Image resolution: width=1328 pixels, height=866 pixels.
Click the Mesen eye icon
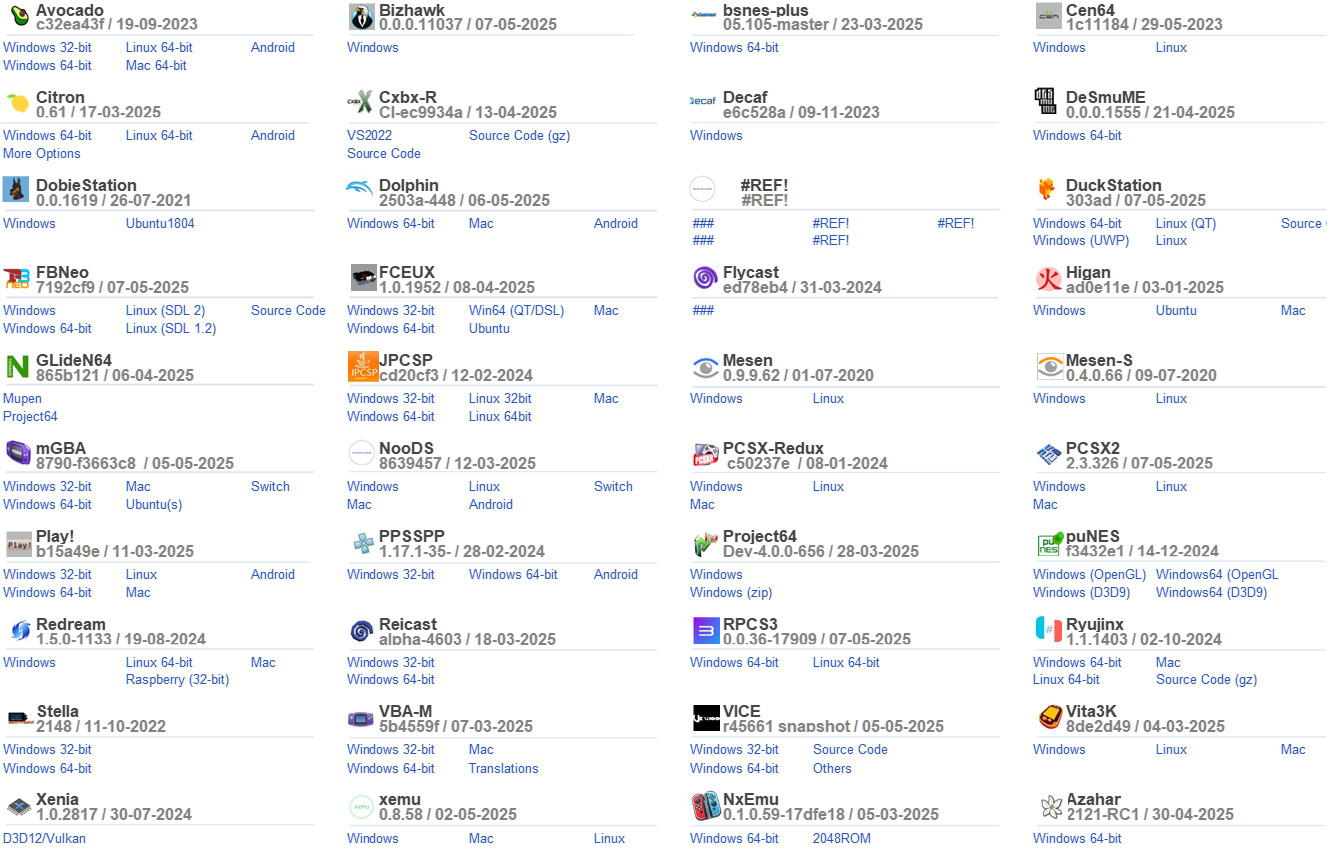(706, 368)
